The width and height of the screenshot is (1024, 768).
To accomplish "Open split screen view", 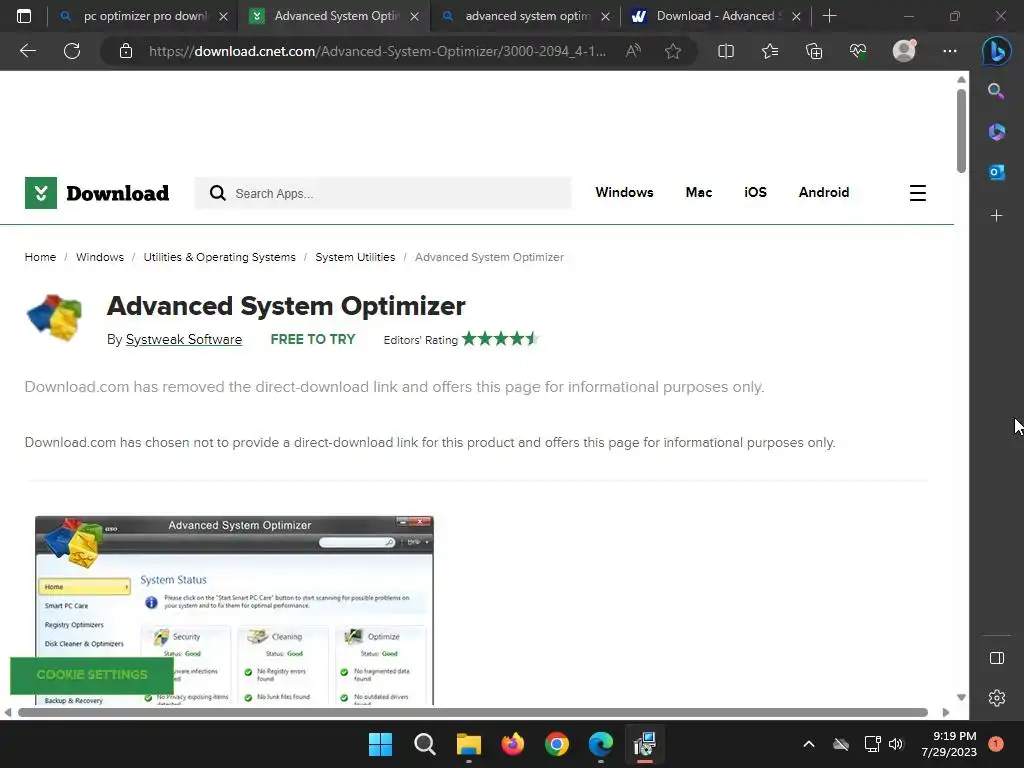I will (726, 51).
